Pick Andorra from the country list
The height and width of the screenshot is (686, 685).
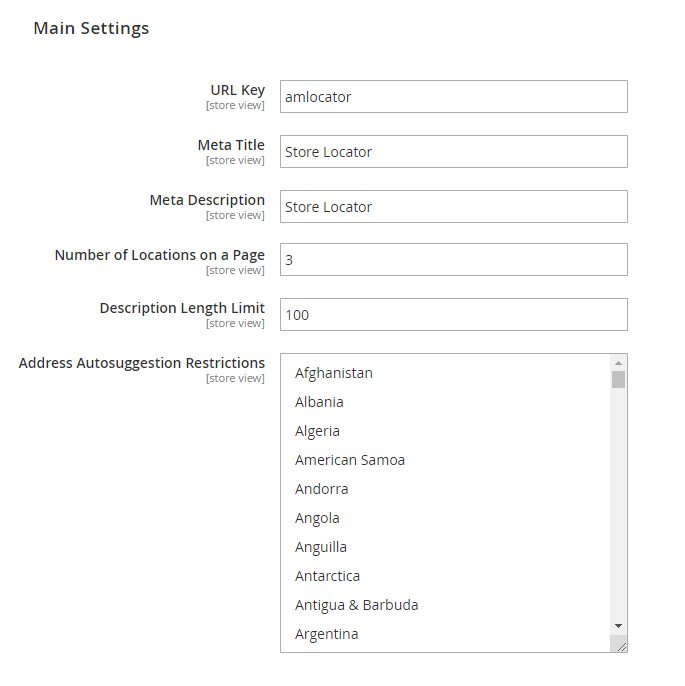click(321, 489)
